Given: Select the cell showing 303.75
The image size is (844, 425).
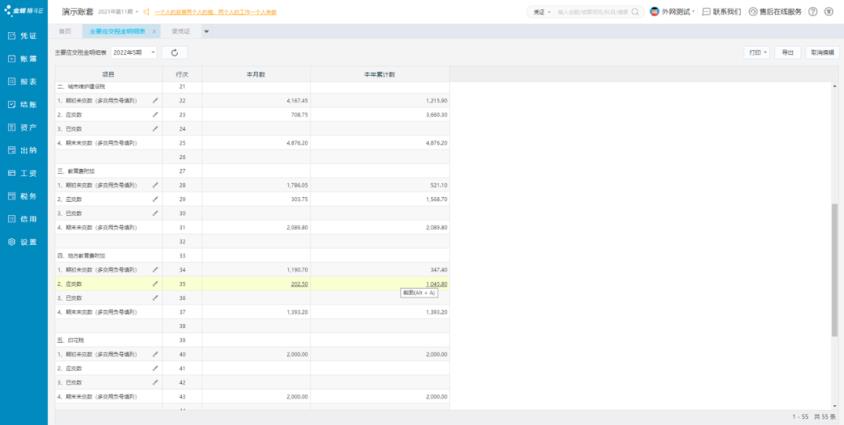Looking at the screenshot, I should coord(256,199).
